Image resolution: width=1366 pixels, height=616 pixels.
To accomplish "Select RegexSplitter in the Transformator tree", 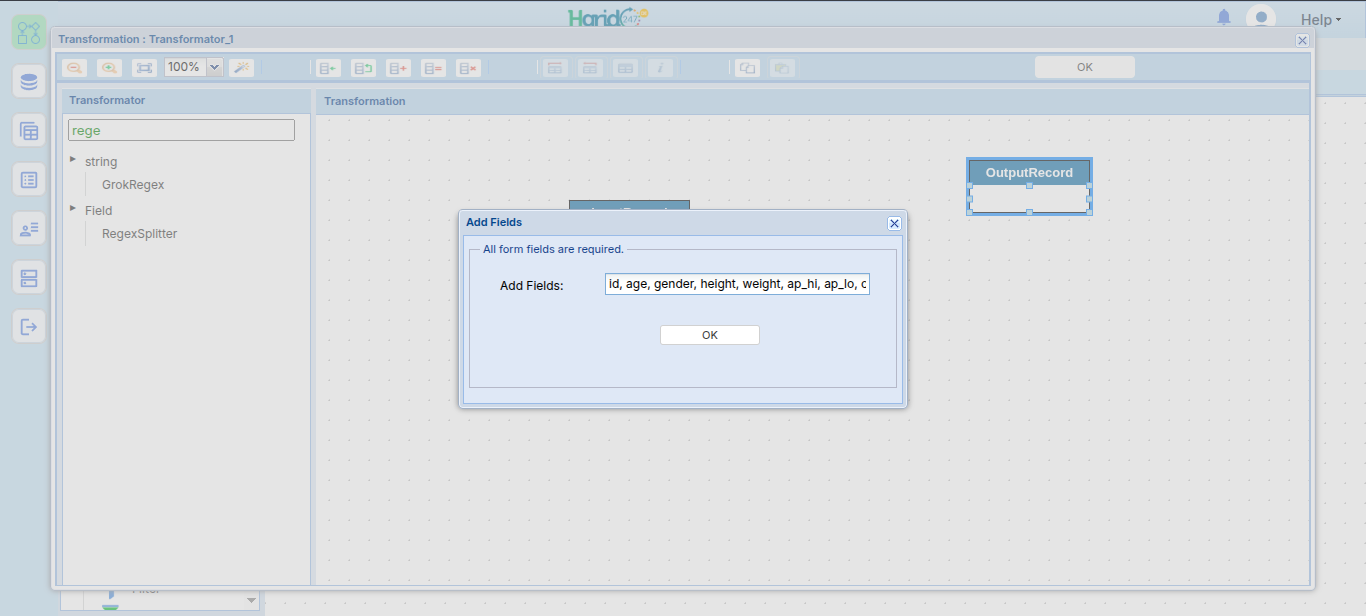I will click(139, 234).
